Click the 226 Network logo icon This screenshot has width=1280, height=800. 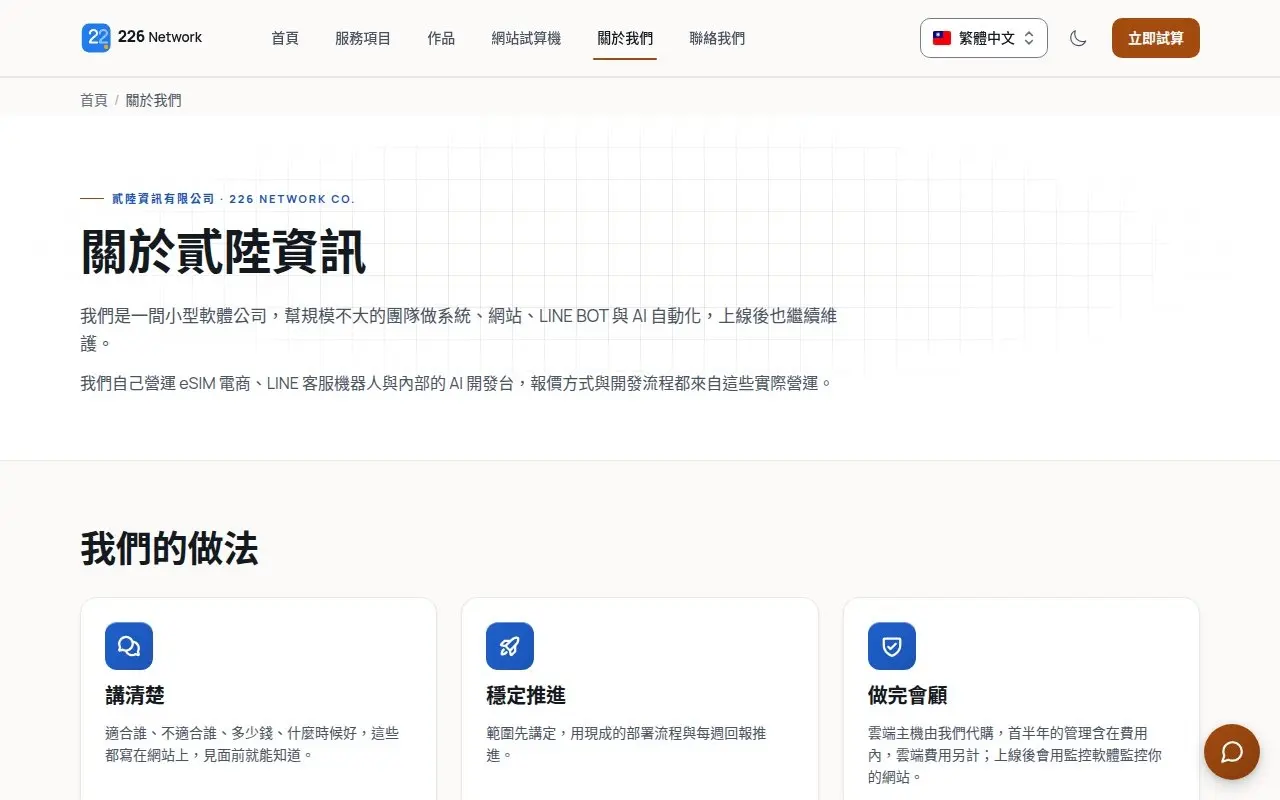[96, 38]
